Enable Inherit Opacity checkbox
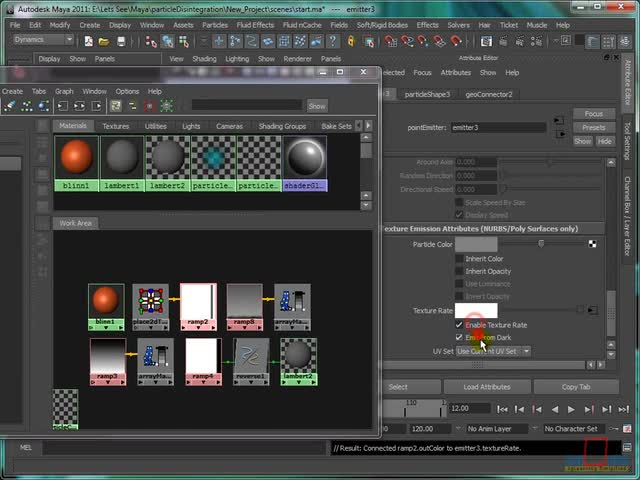This screenshot has width=640, height=480. click(460, 271)
